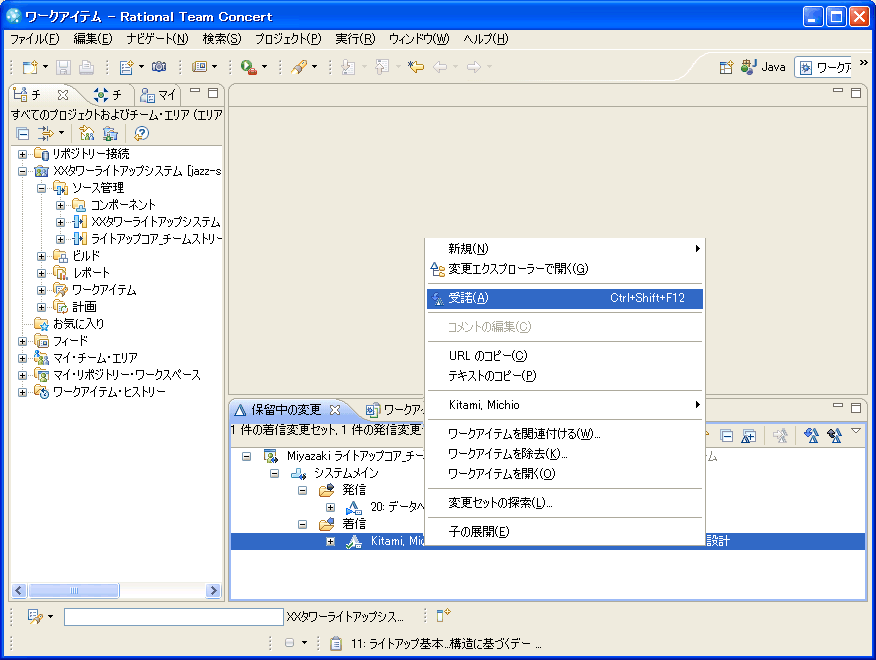
Task: Click the Expand All icon in Pending Changes
Action: click(749, 436)
